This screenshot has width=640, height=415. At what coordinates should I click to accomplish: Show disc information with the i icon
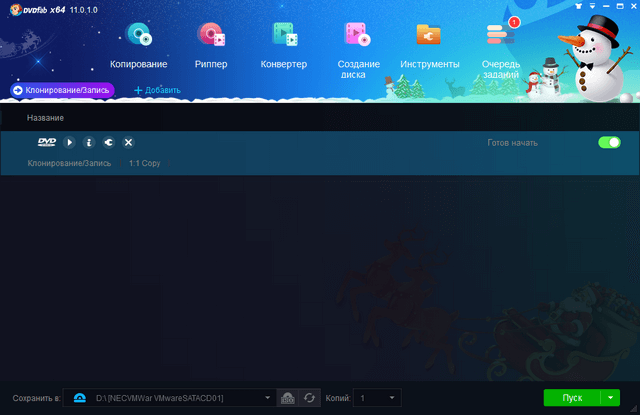(x=89, y=142)
